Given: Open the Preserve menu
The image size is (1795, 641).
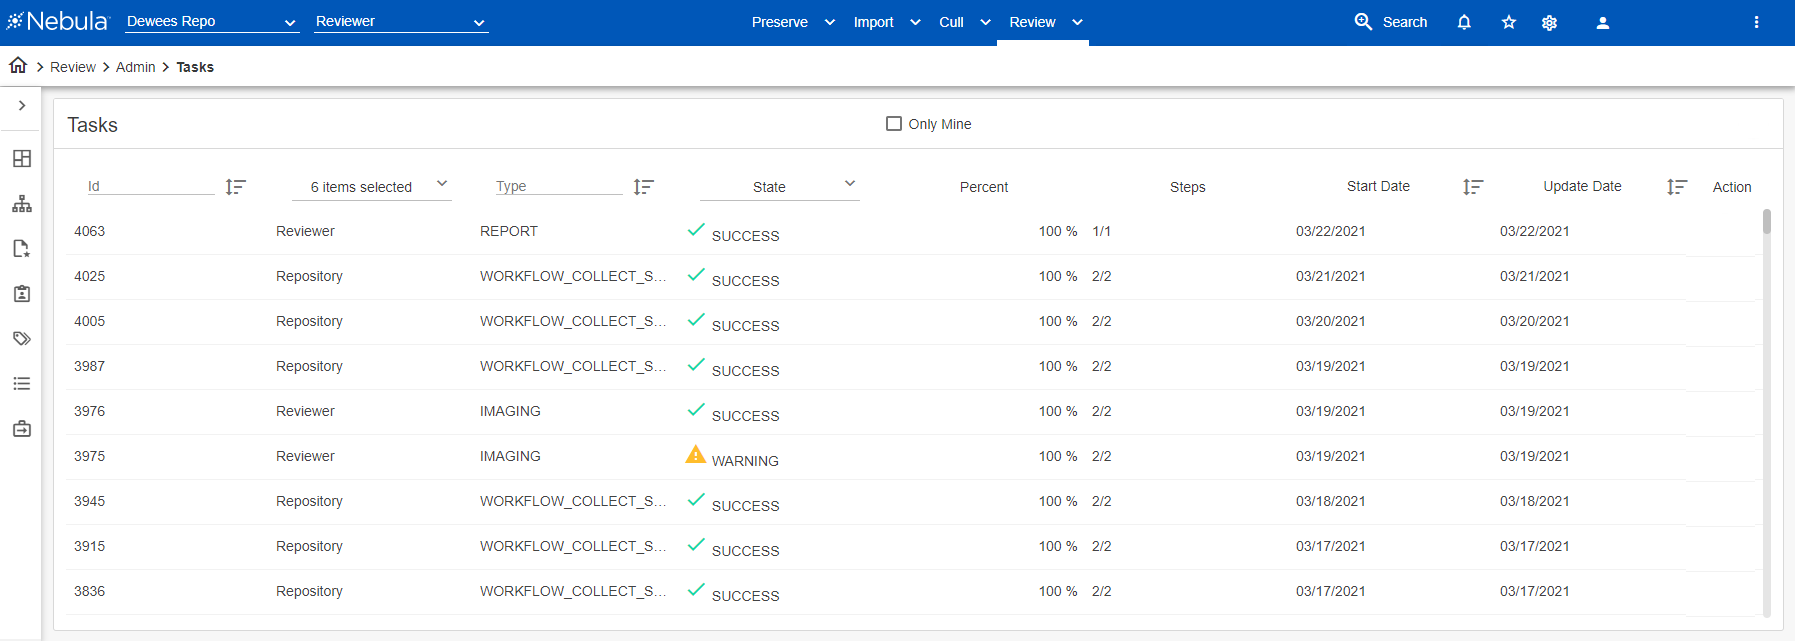Looking at the screenshot, I should pyautogui.click(x=792, y=22).
